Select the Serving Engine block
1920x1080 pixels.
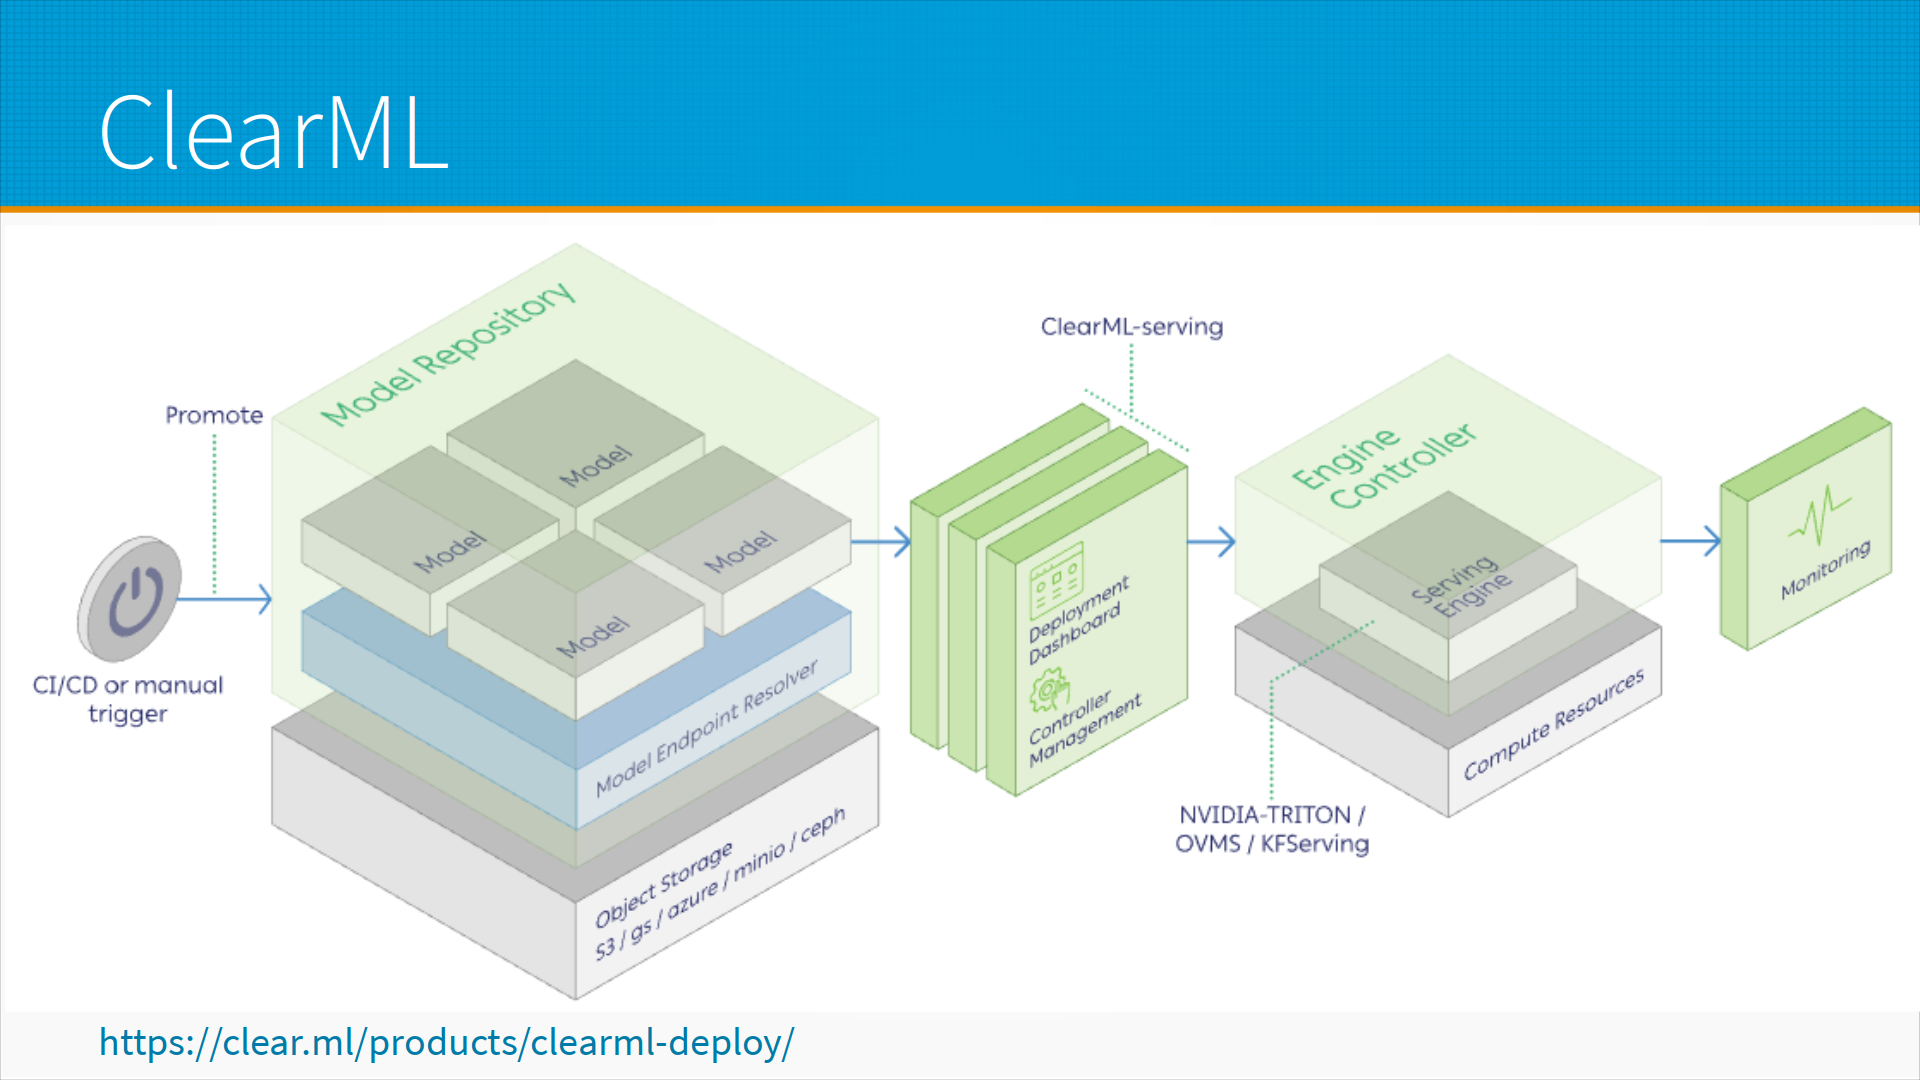1461,588
